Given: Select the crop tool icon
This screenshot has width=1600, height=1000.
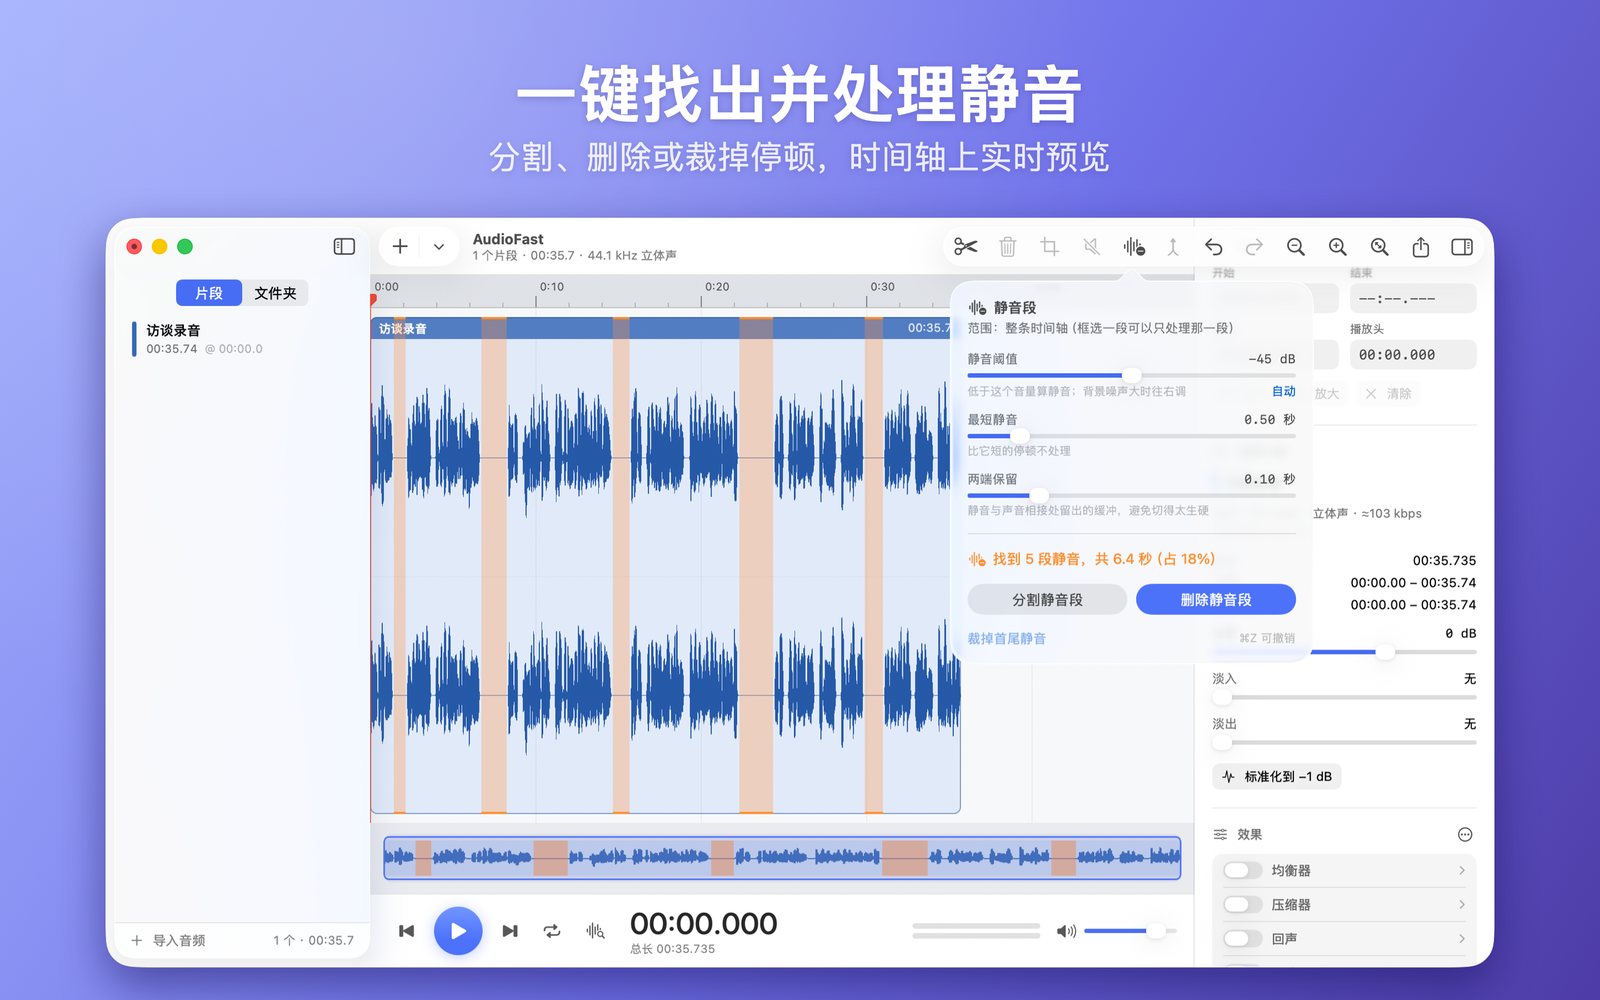Looking at the screenshot, I should point(1049,246).
